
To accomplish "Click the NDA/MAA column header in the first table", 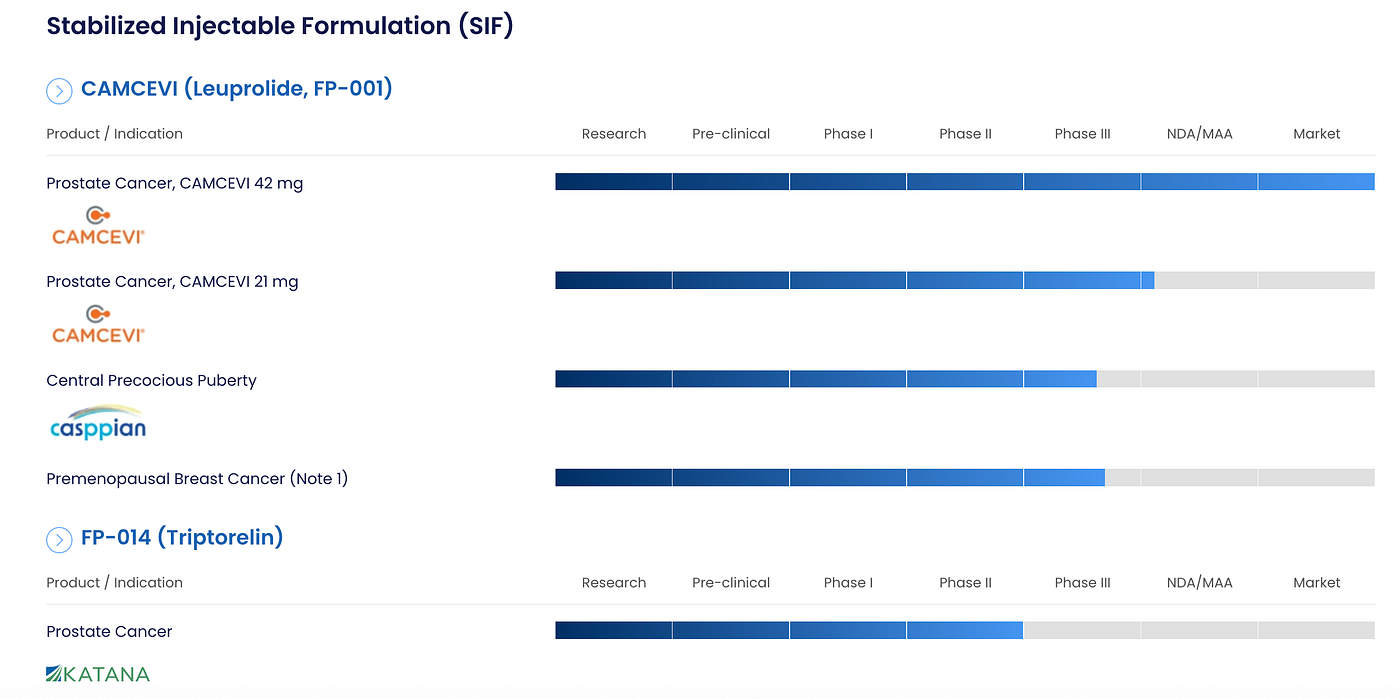I will click(x=1199, y=134).
